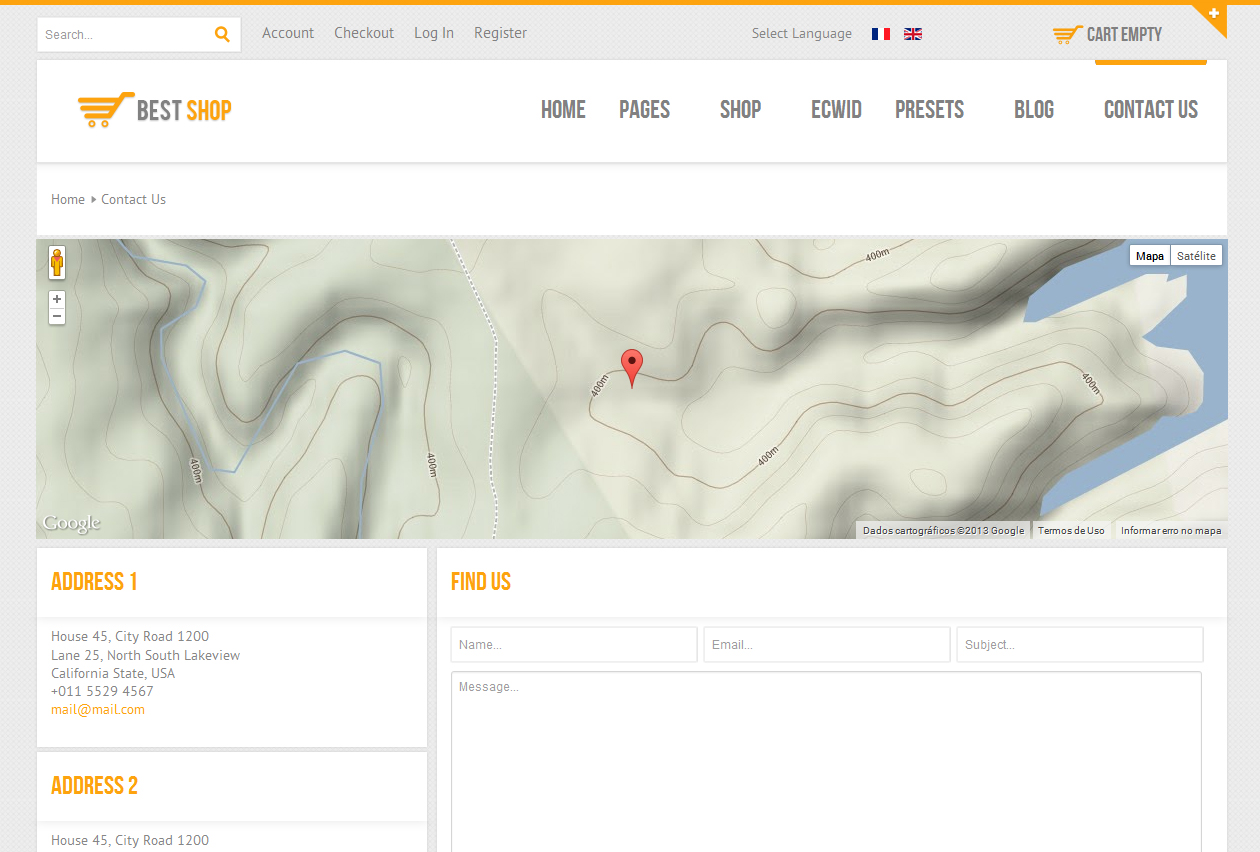Expand the plus corner panel icon

tap(1214, 14)
